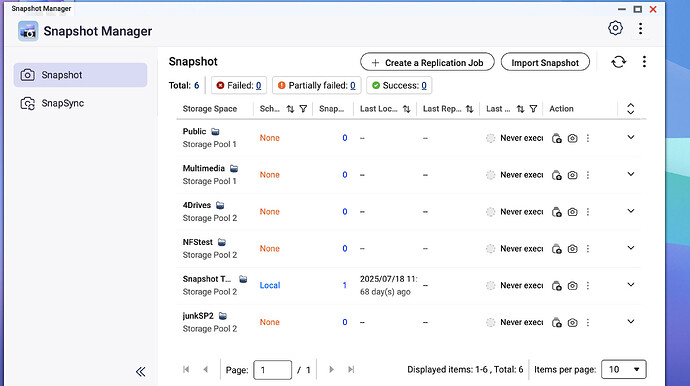The height and width of the screenshot is (386, 690).
Task: Expand the 4Drives row details
Action: 631,211
